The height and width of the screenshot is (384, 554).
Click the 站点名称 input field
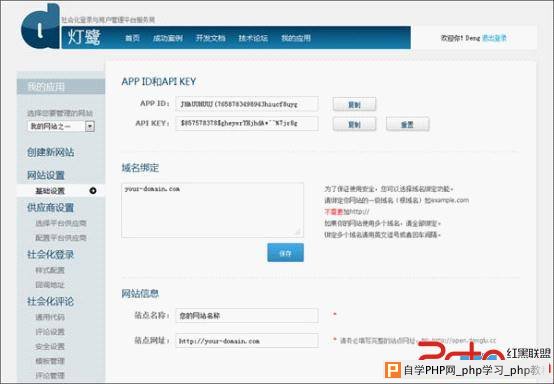click(247, 315)
